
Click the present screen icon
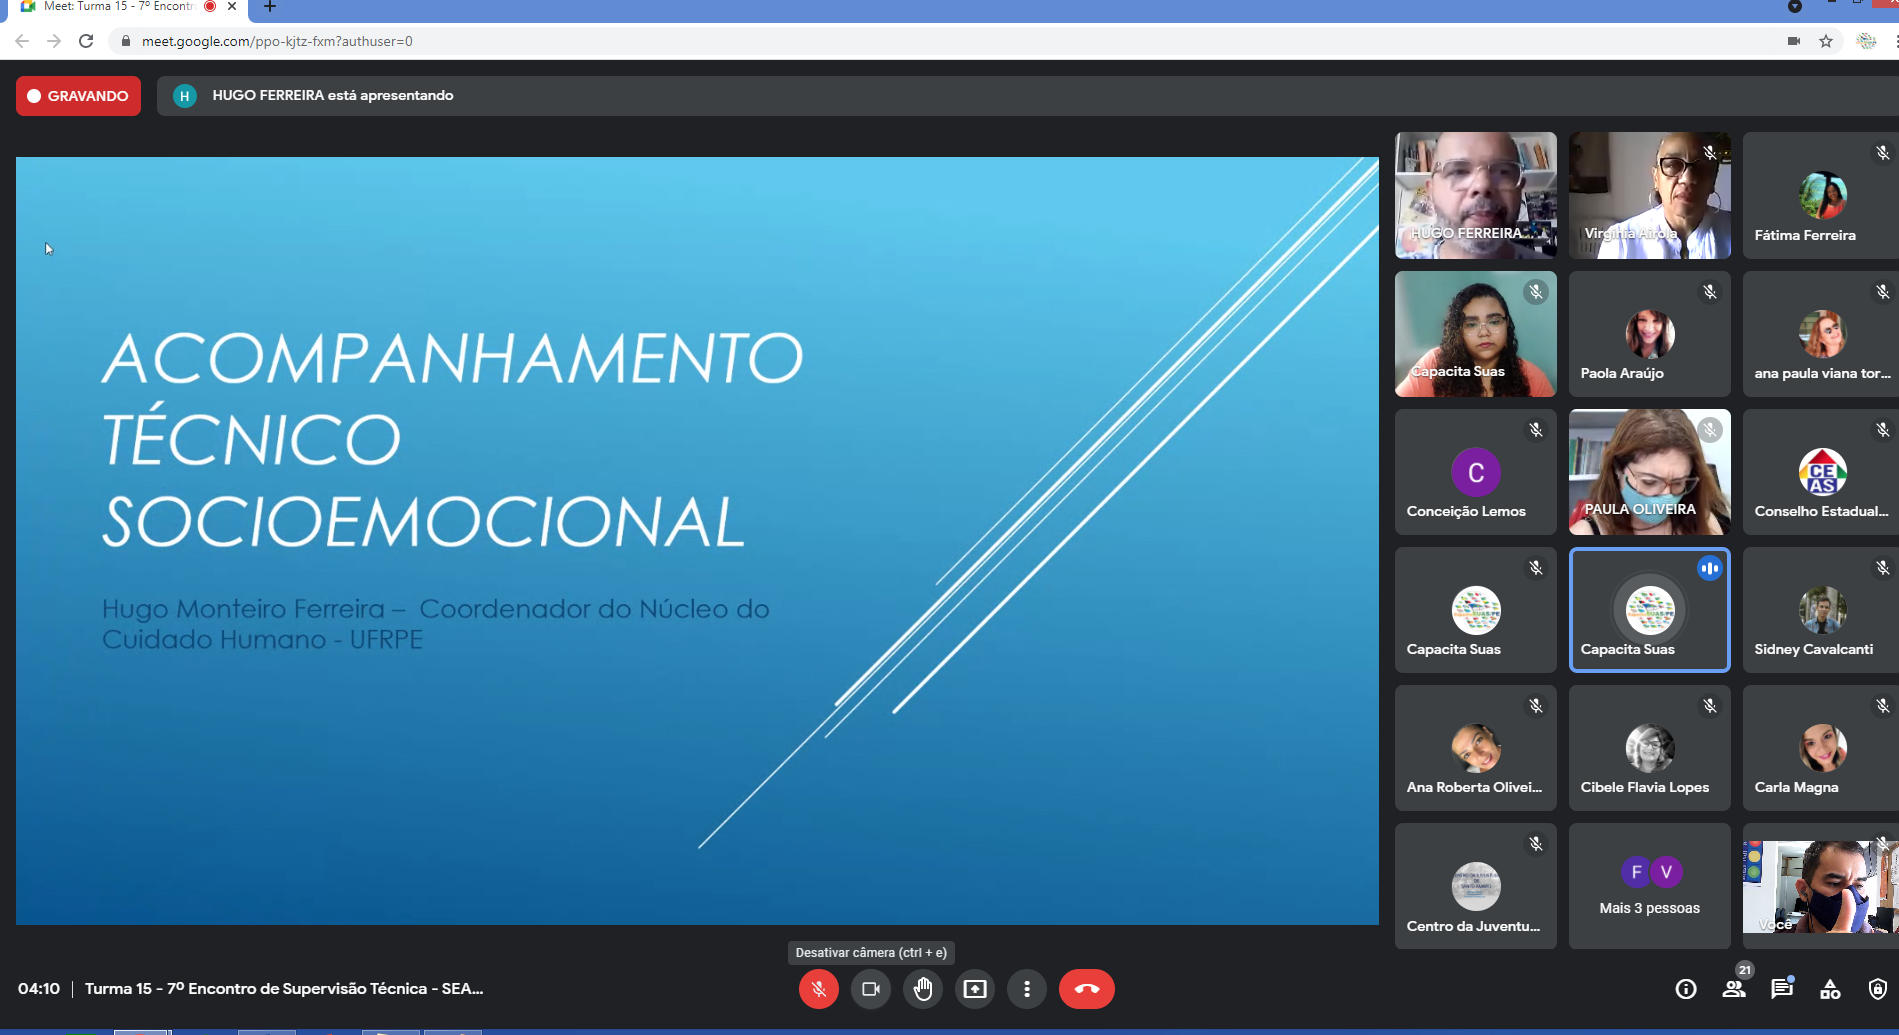(974, 989)
